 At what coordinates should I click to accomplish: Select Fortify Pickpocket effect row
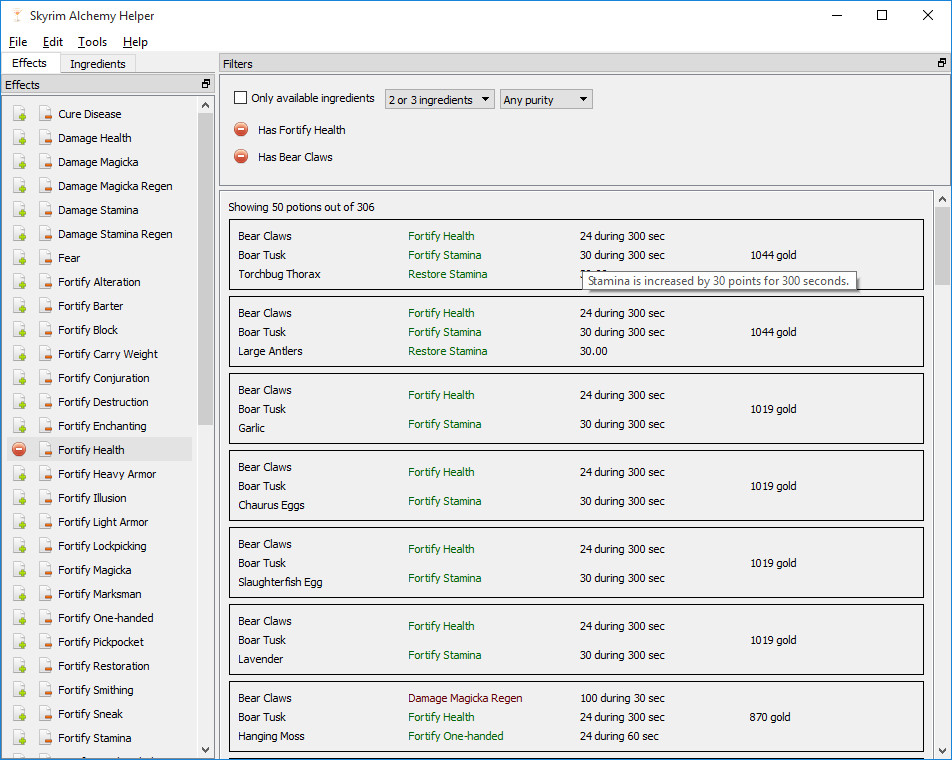click(101, 642)
